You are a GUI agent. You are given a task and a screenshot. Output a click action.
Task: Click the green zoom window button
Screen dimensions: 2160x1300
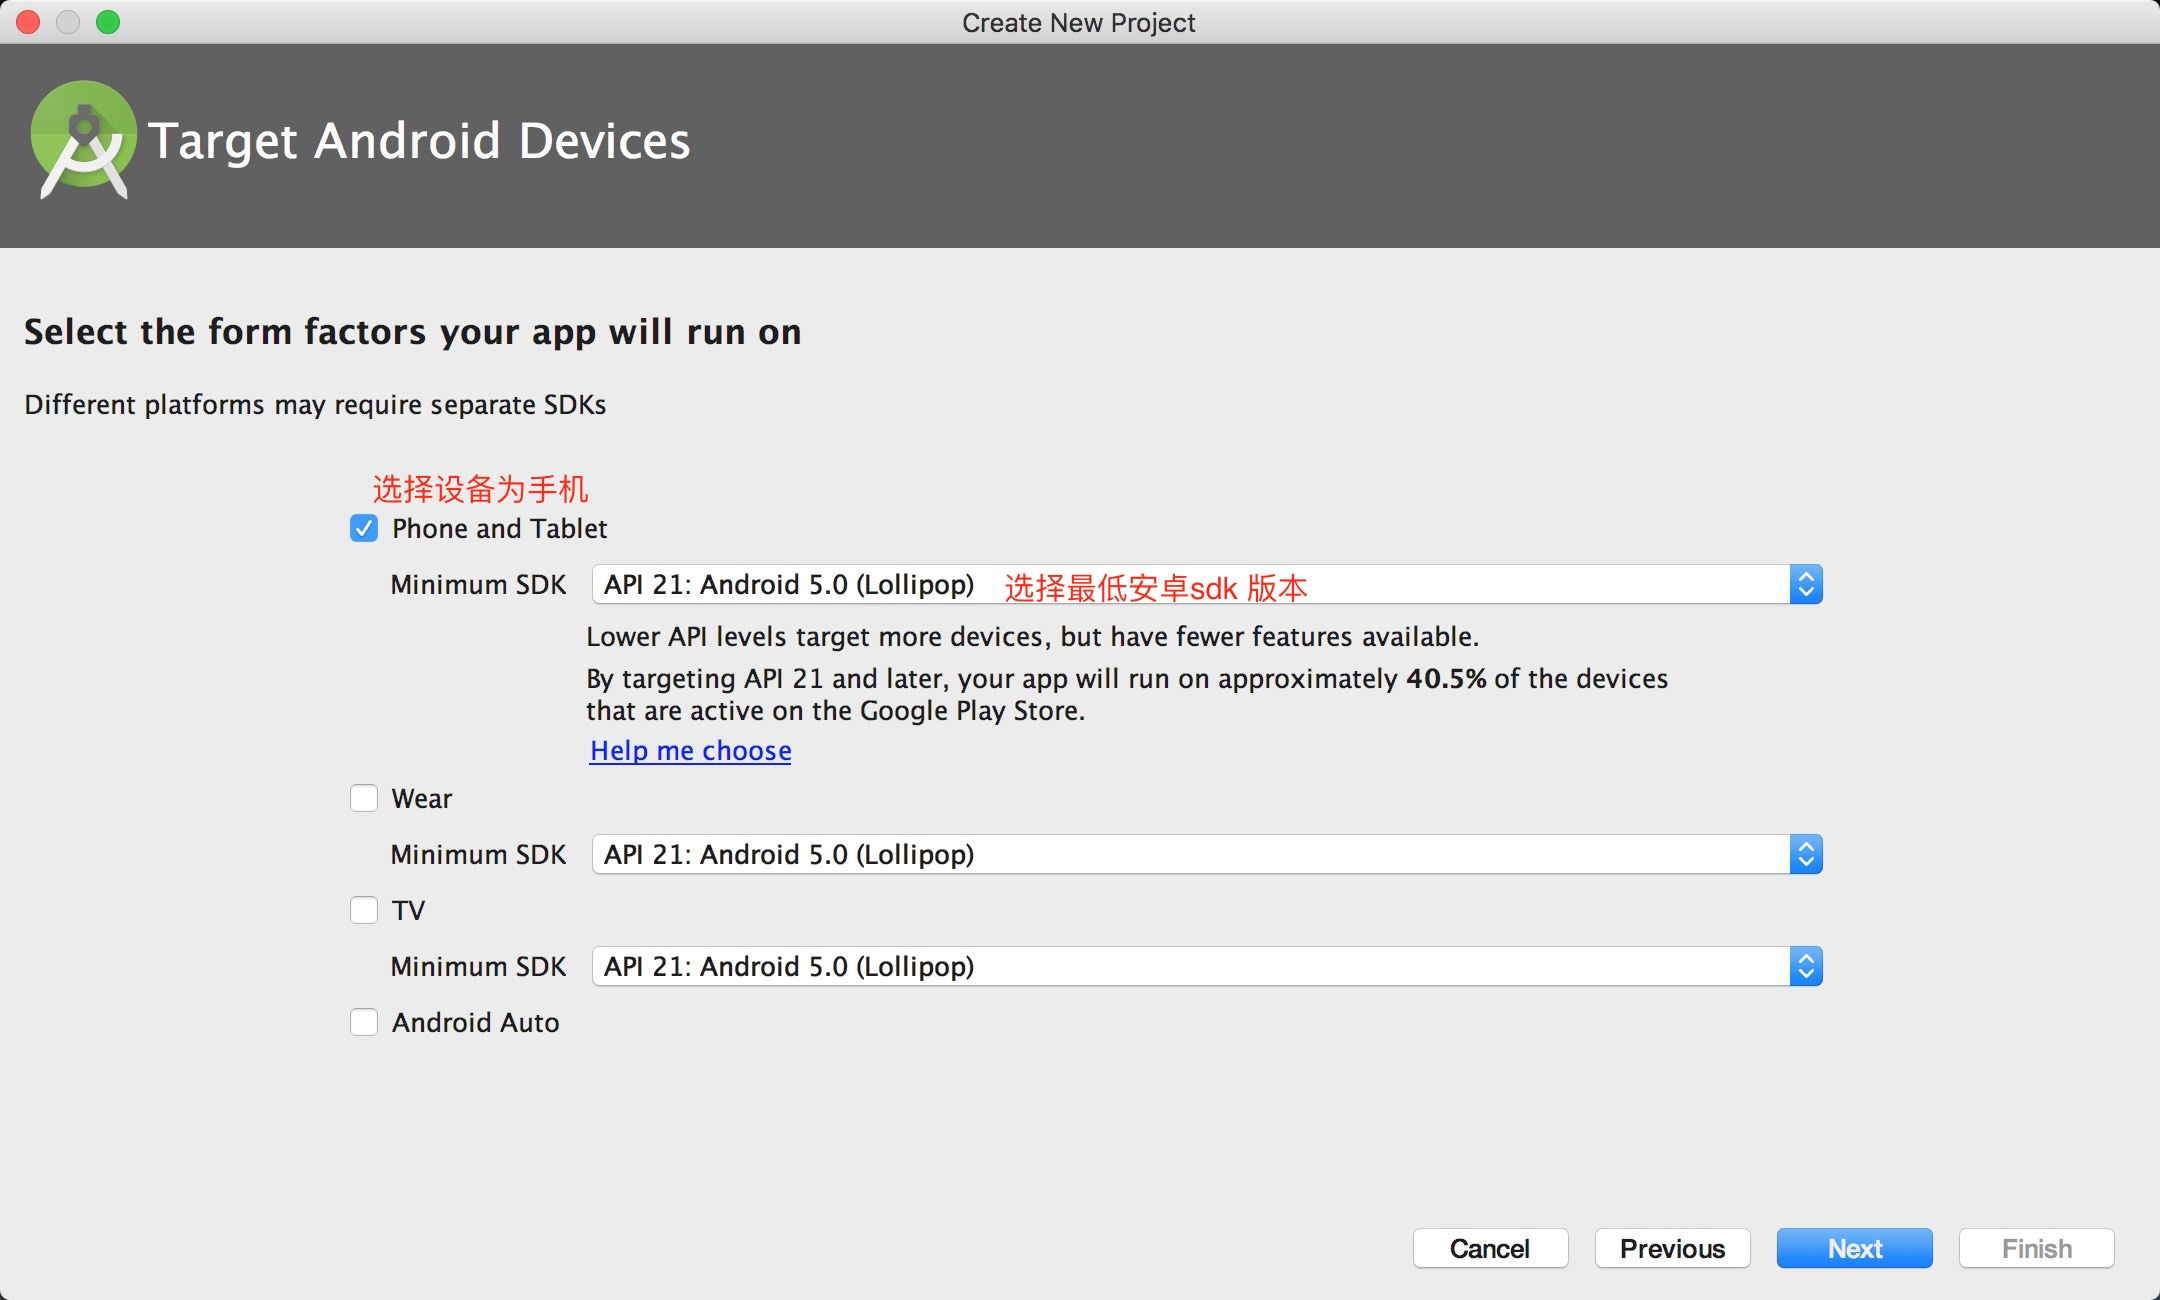point(108,22)
